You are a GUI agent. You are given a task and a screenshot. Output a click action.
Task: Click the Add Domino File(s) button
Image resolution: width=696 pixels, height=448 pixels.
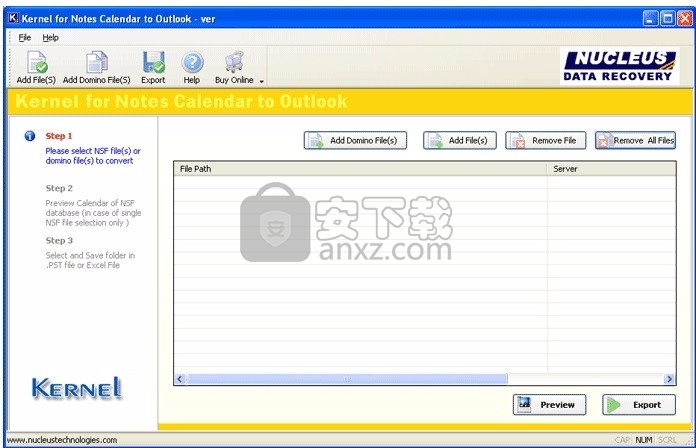(355, 140)
